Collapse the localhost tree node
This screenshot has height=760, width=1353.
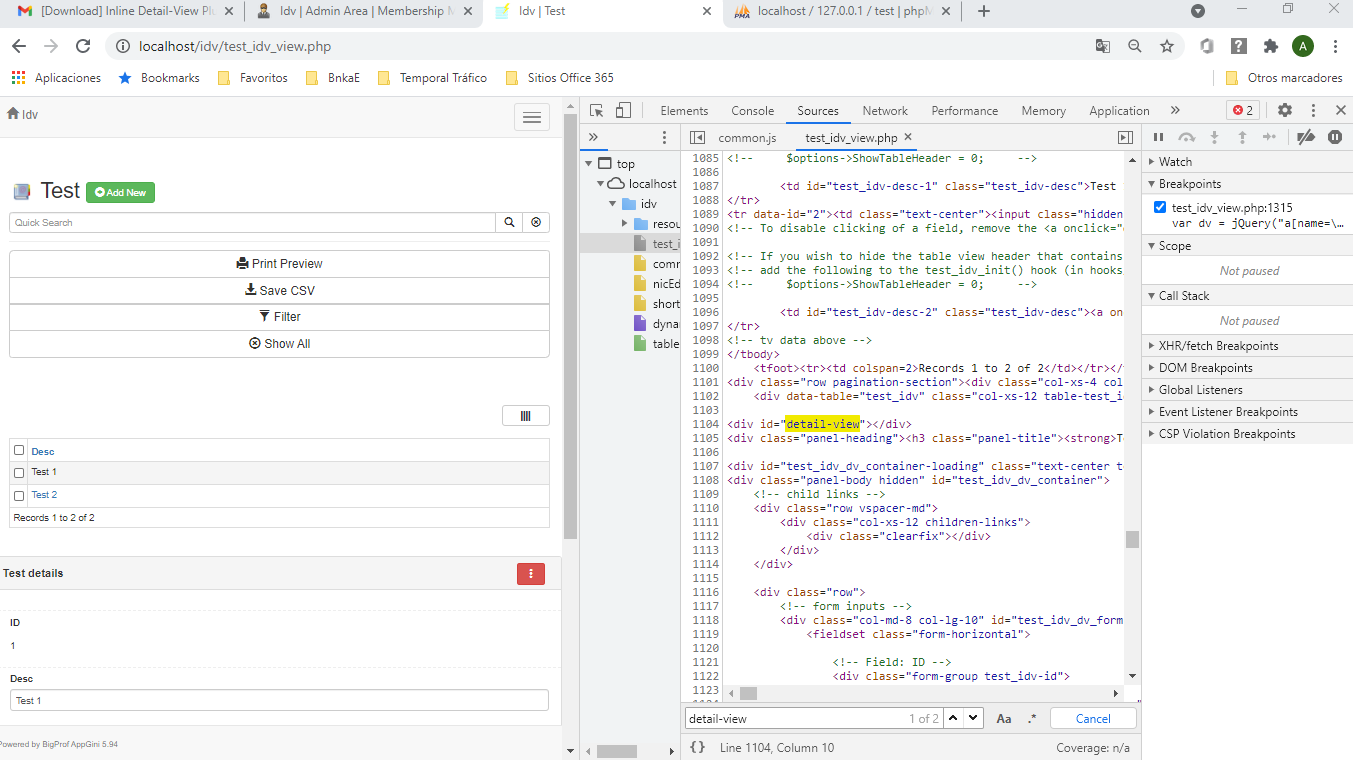point(600,183)
